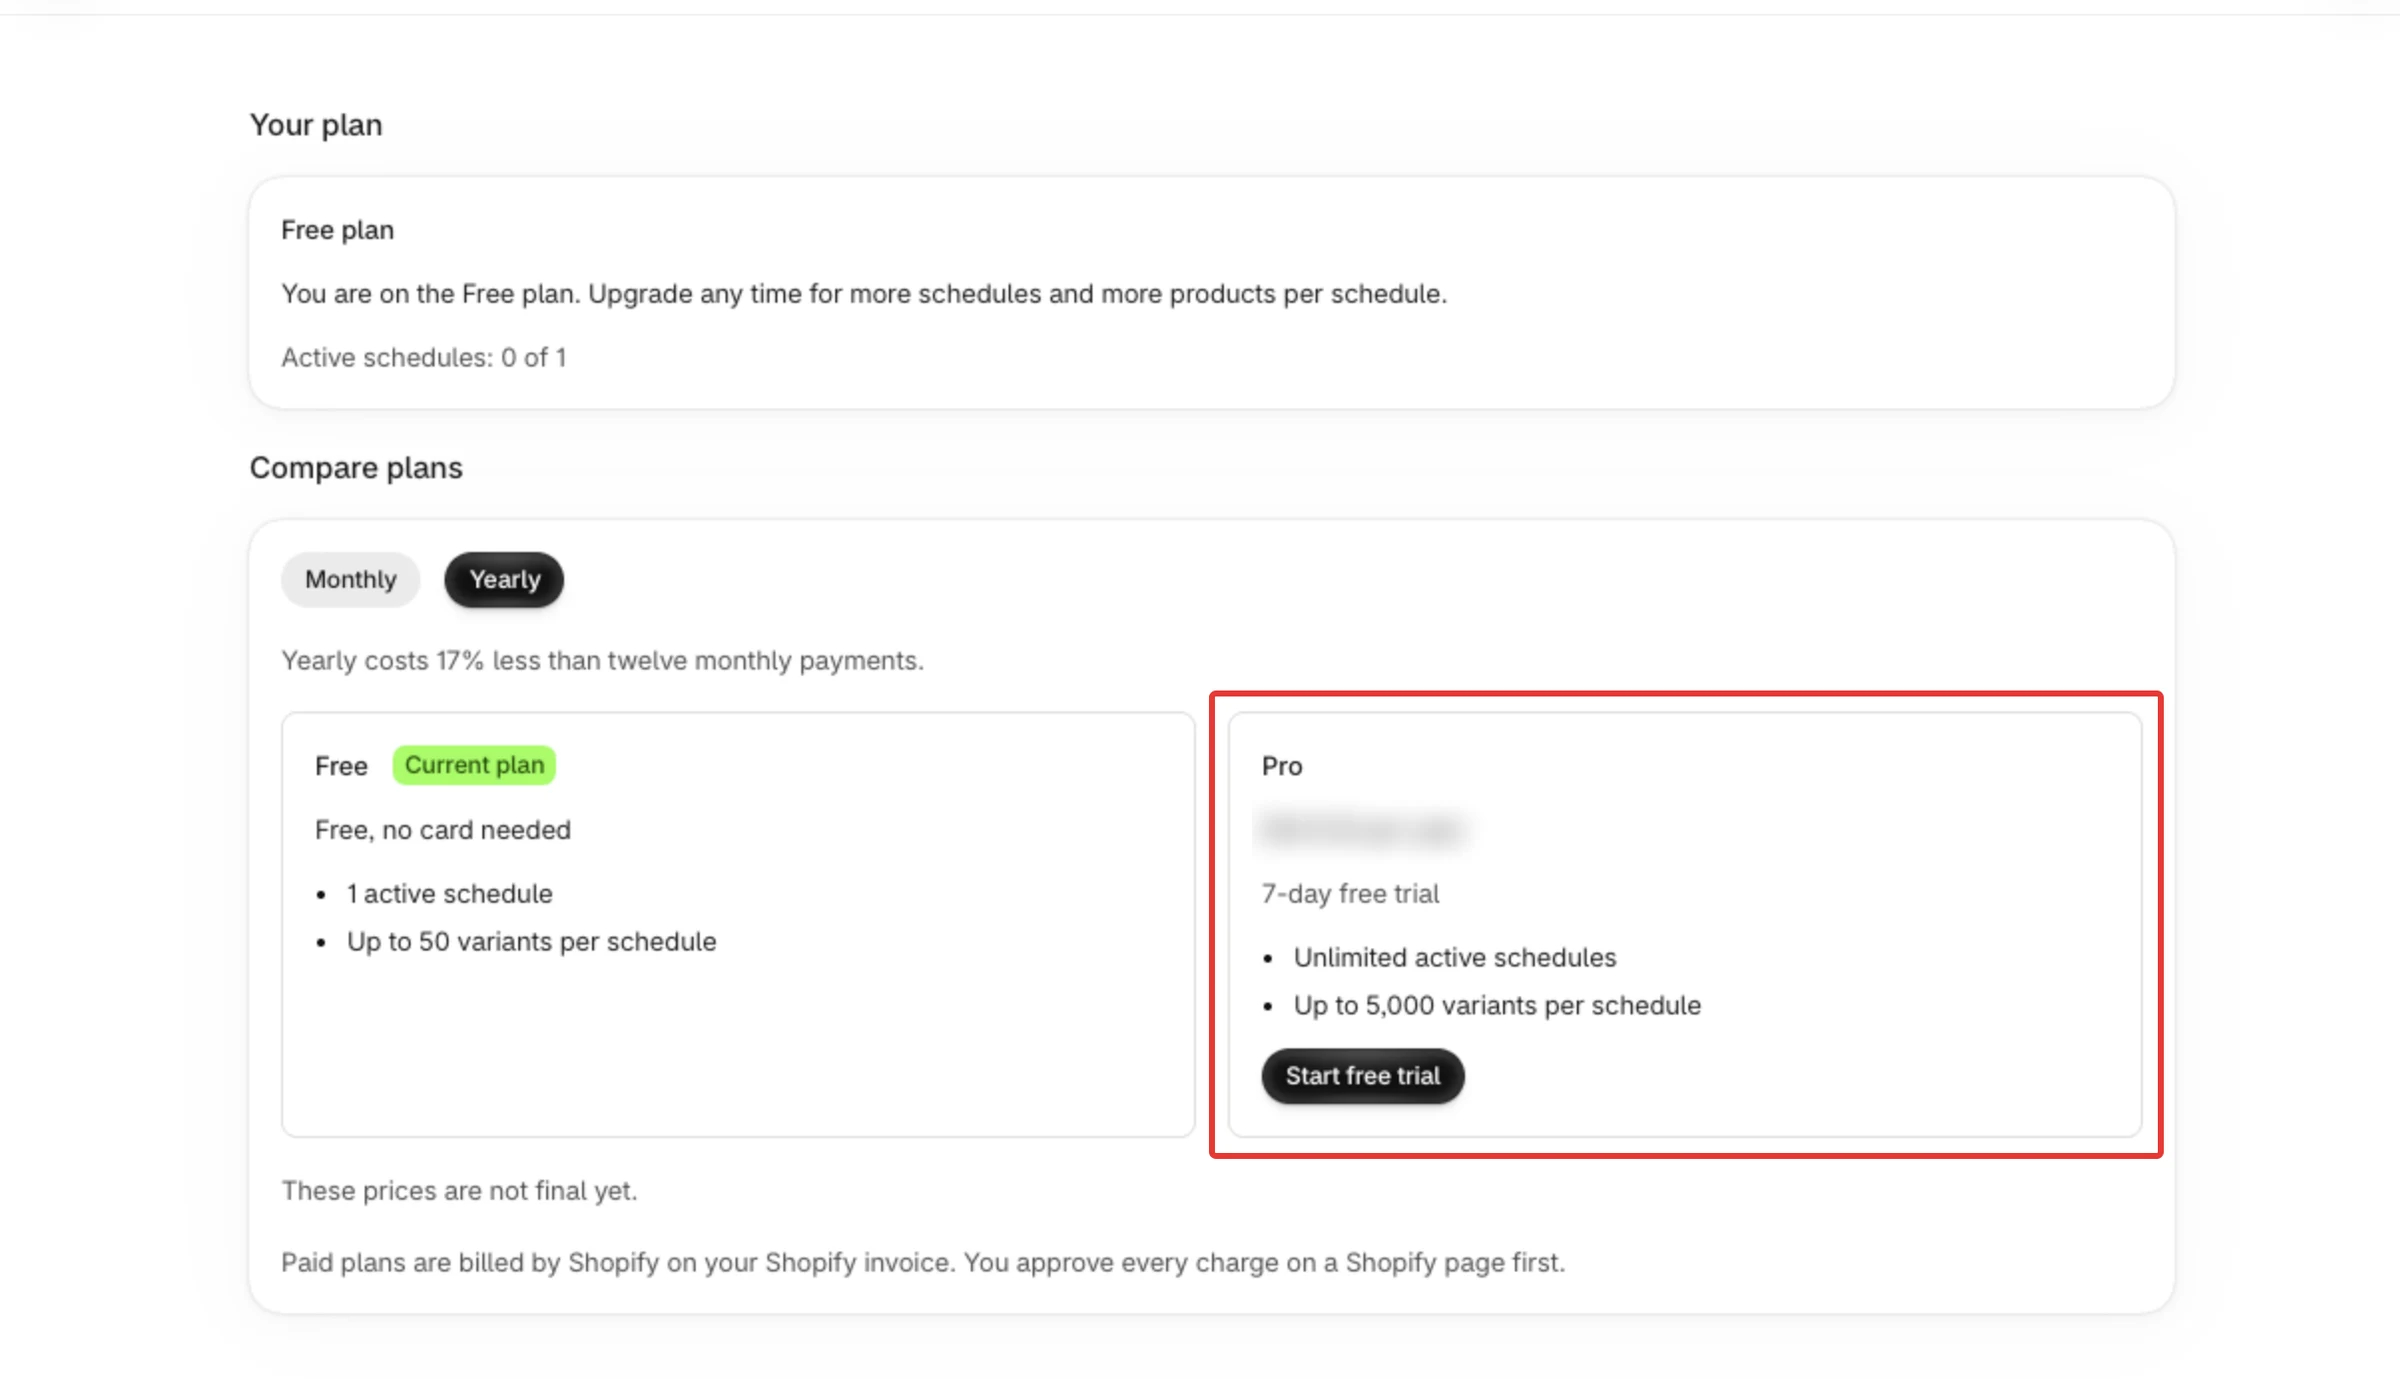Screen dimensions: 2400x1379
Task: Click the 'Free plan' card title
Action: coord(338,230)
